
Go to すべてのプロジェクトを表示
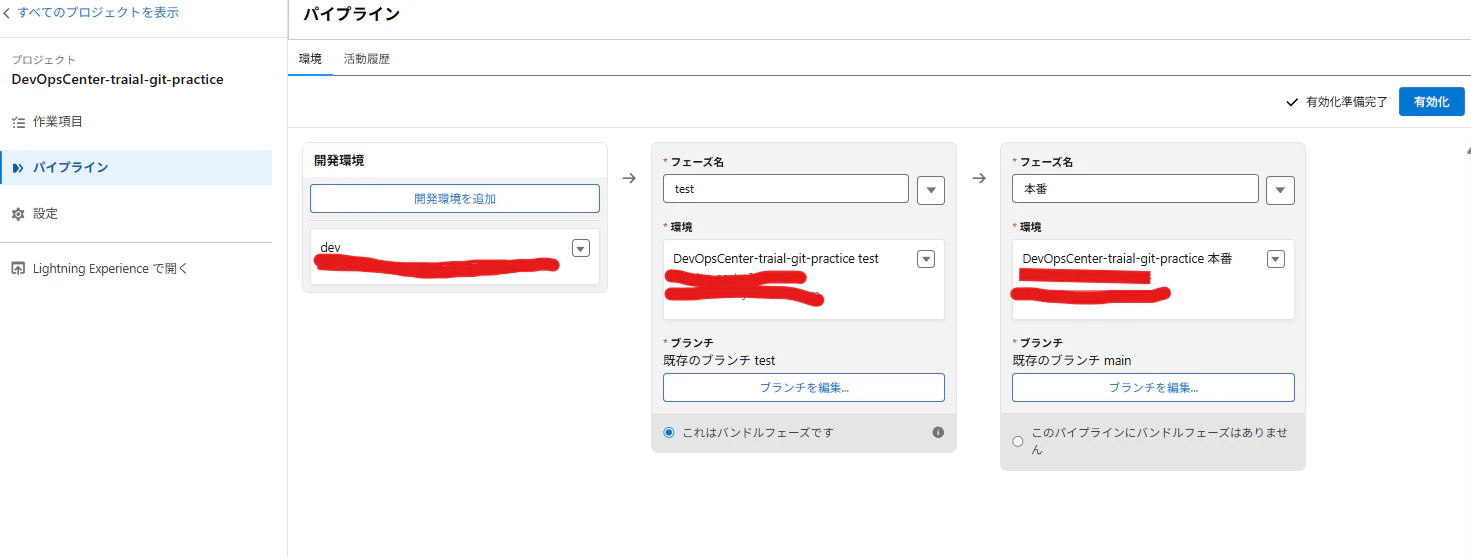click(98, 13)
